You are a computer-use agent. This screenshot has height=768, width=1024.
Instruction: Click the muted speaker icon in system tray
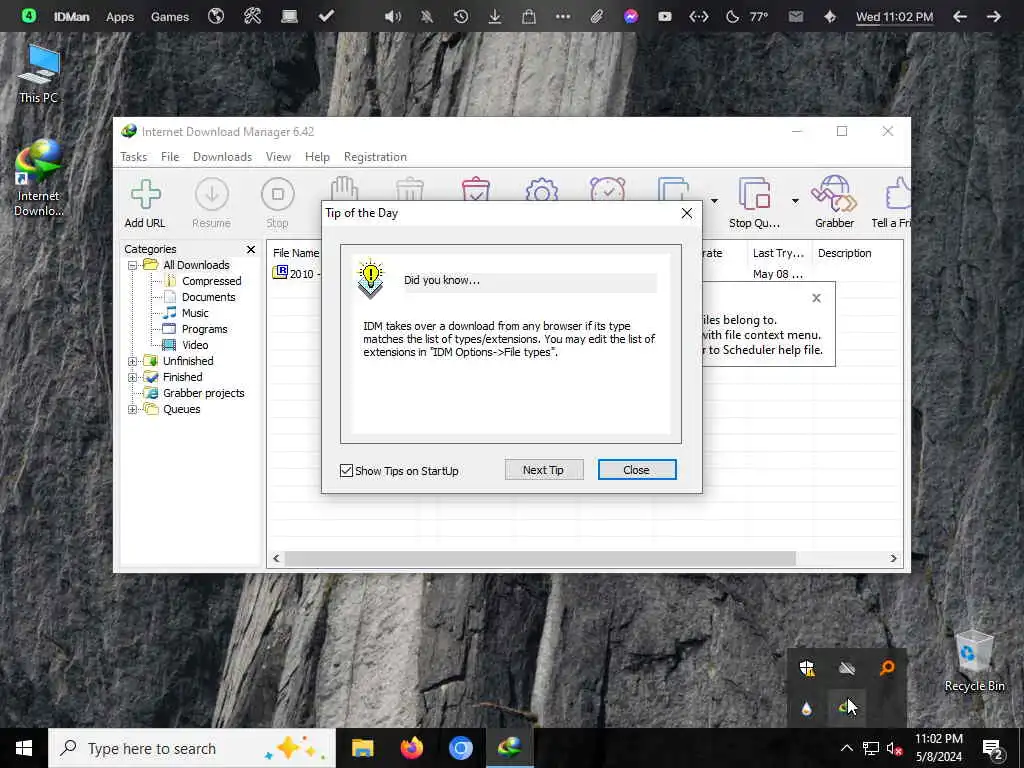pyautogui.click(x=895, y=748)
